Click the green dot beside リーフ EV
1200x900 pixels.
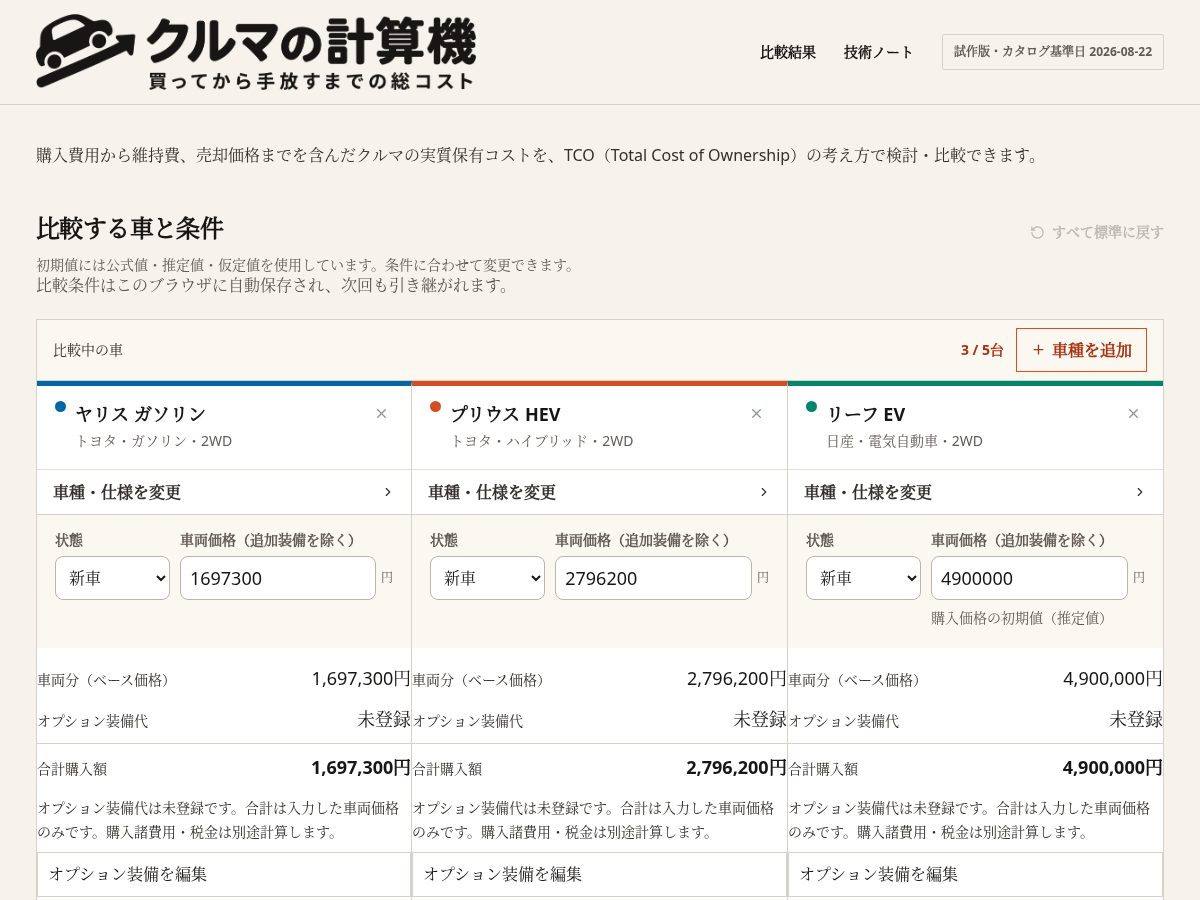pos(811,407)
